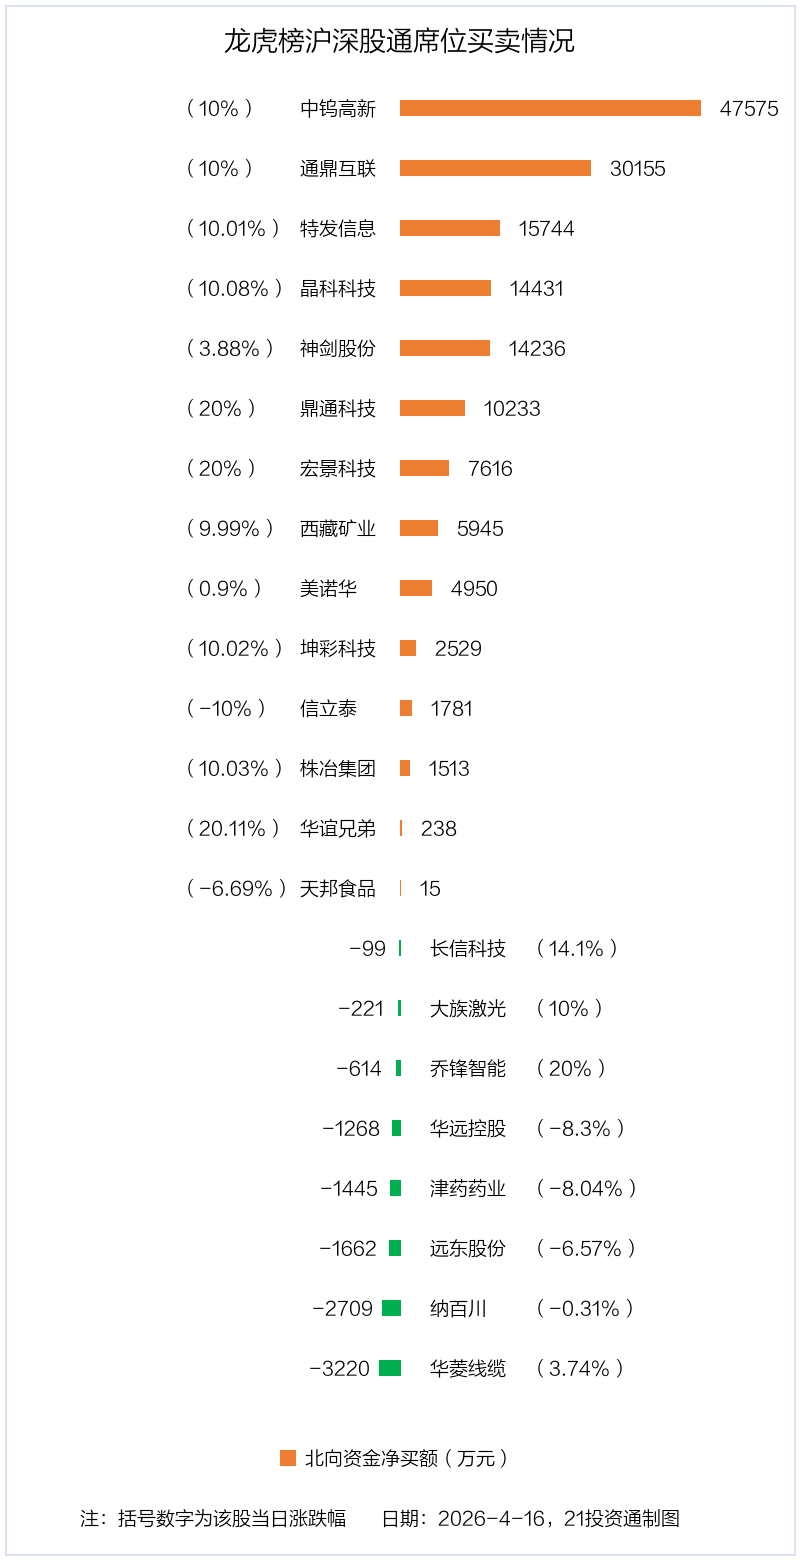Click the 远东股份 stock label

coord(468,1248)
